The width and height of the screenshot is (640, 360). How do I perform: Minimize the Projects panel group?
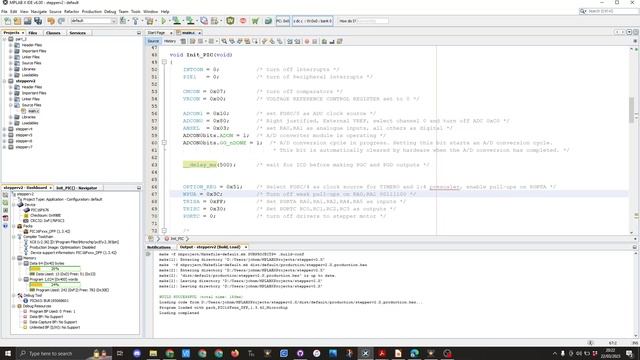tap(139, 33)
